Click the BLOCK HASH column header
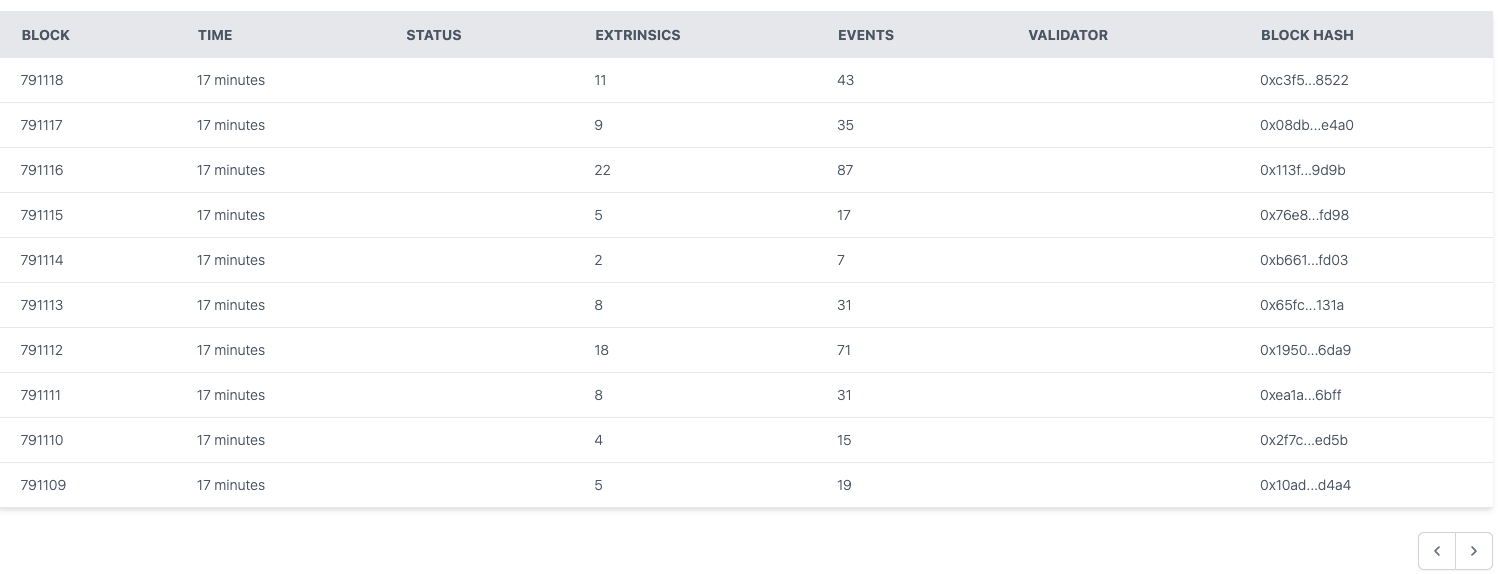The width and height of the screenshot is (1498, 574). [x=1307, y=35]
